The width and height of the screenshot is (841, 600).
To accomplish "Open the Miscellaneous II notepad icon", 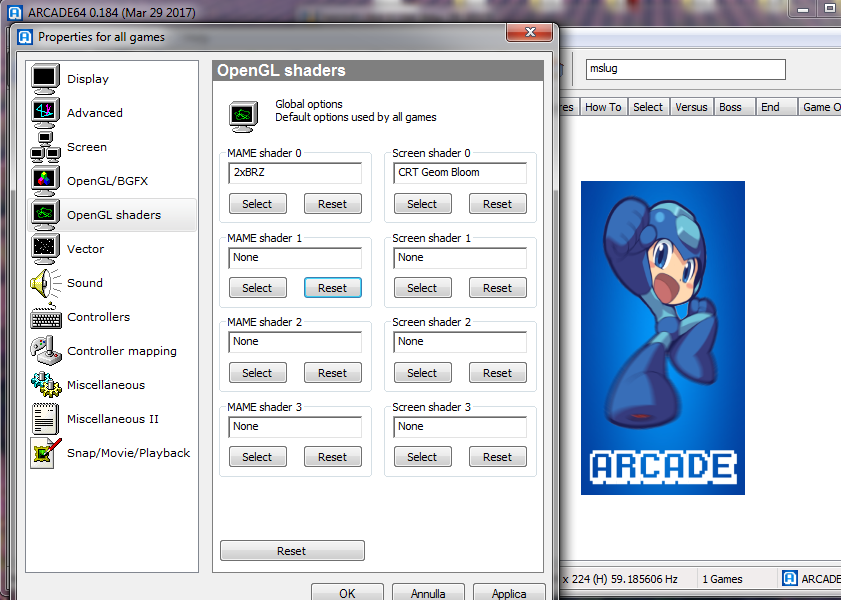I will pyautogui.click(x=45, y=419).
